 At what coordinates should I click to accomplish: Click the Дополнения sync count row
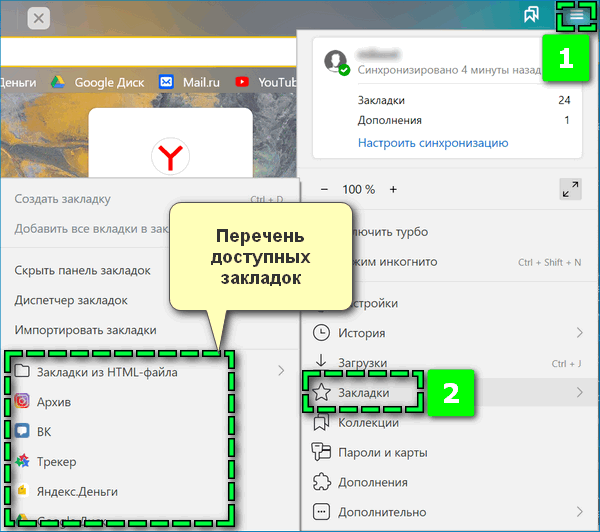point(464,120)
